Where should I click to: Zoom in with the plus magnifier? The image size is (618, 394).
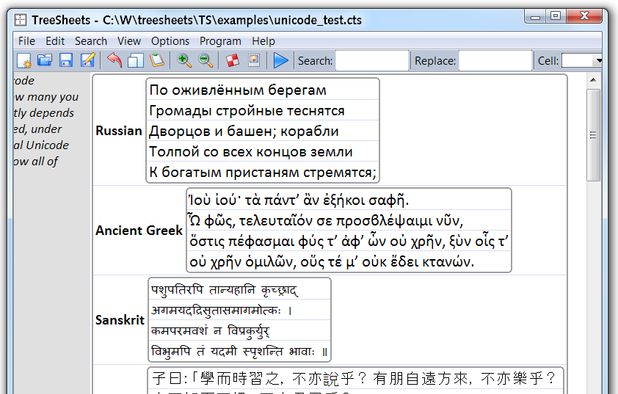point(184,61)
